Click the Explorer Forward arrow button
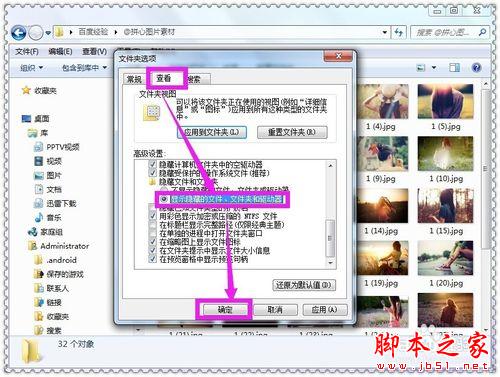 36,33
